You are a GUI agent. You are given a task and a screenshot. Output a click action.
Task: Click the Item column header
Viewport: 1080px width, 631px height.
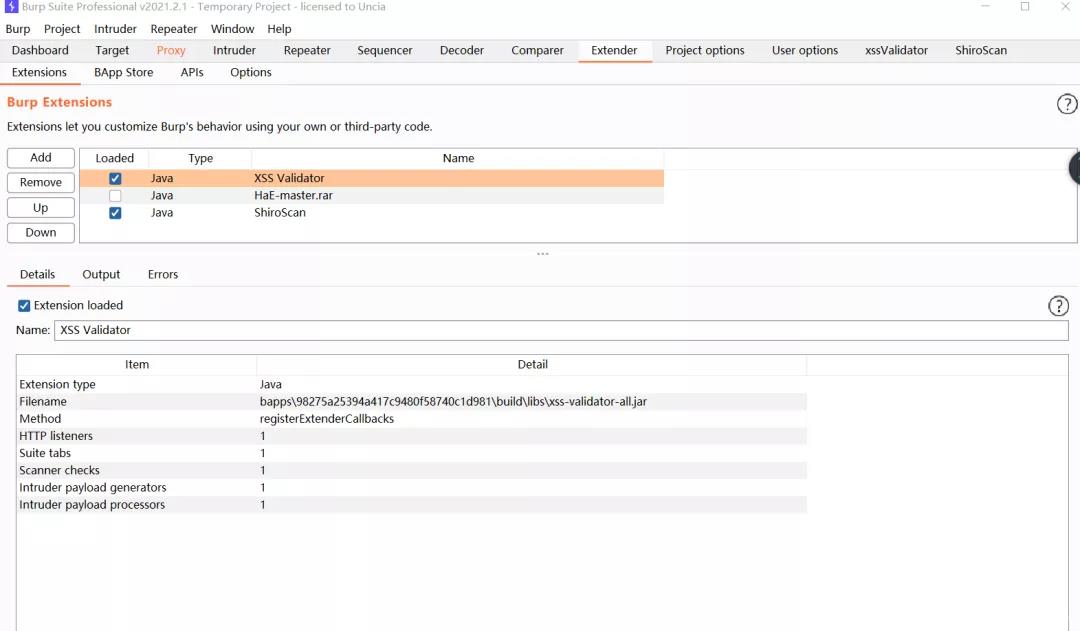click(136, 364)
